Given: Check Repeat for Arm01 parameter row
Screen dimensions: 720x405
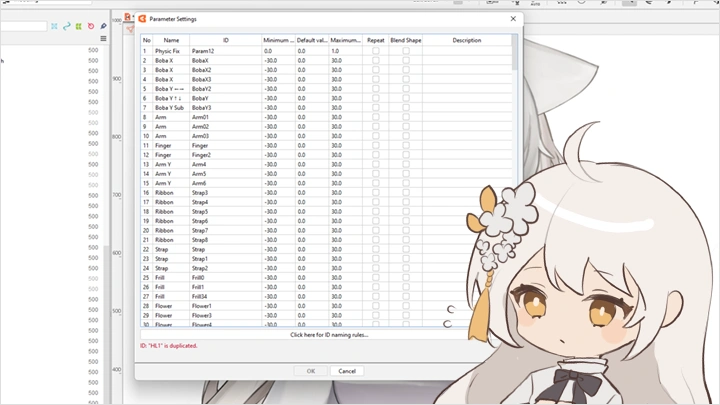Looking at the screenshot, I should pos(376,118).
